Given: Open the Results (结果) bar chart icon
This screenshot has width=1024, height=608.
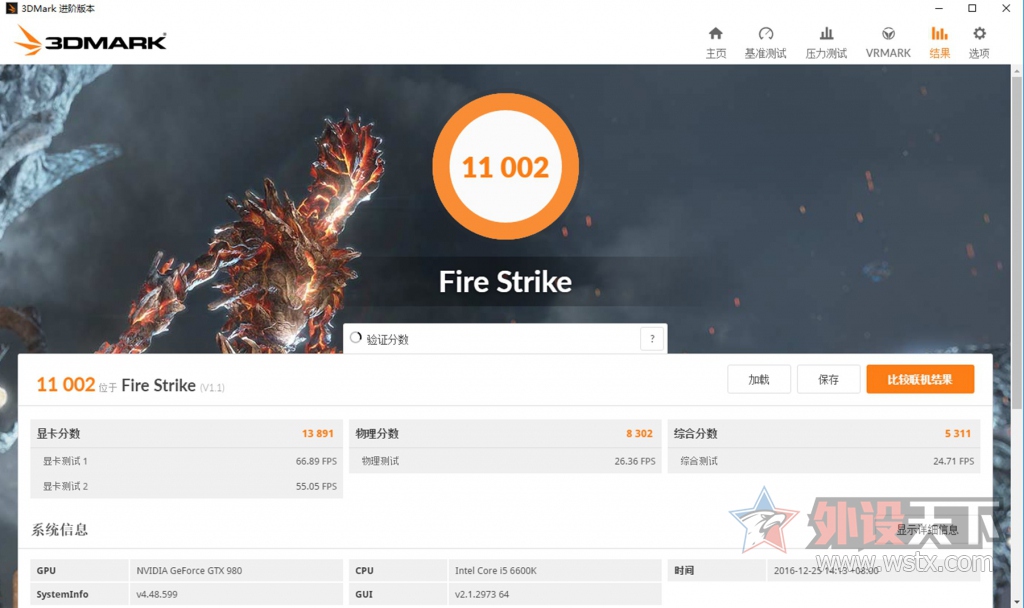Looking at the screenshot, I should click(x=939, y=33).
